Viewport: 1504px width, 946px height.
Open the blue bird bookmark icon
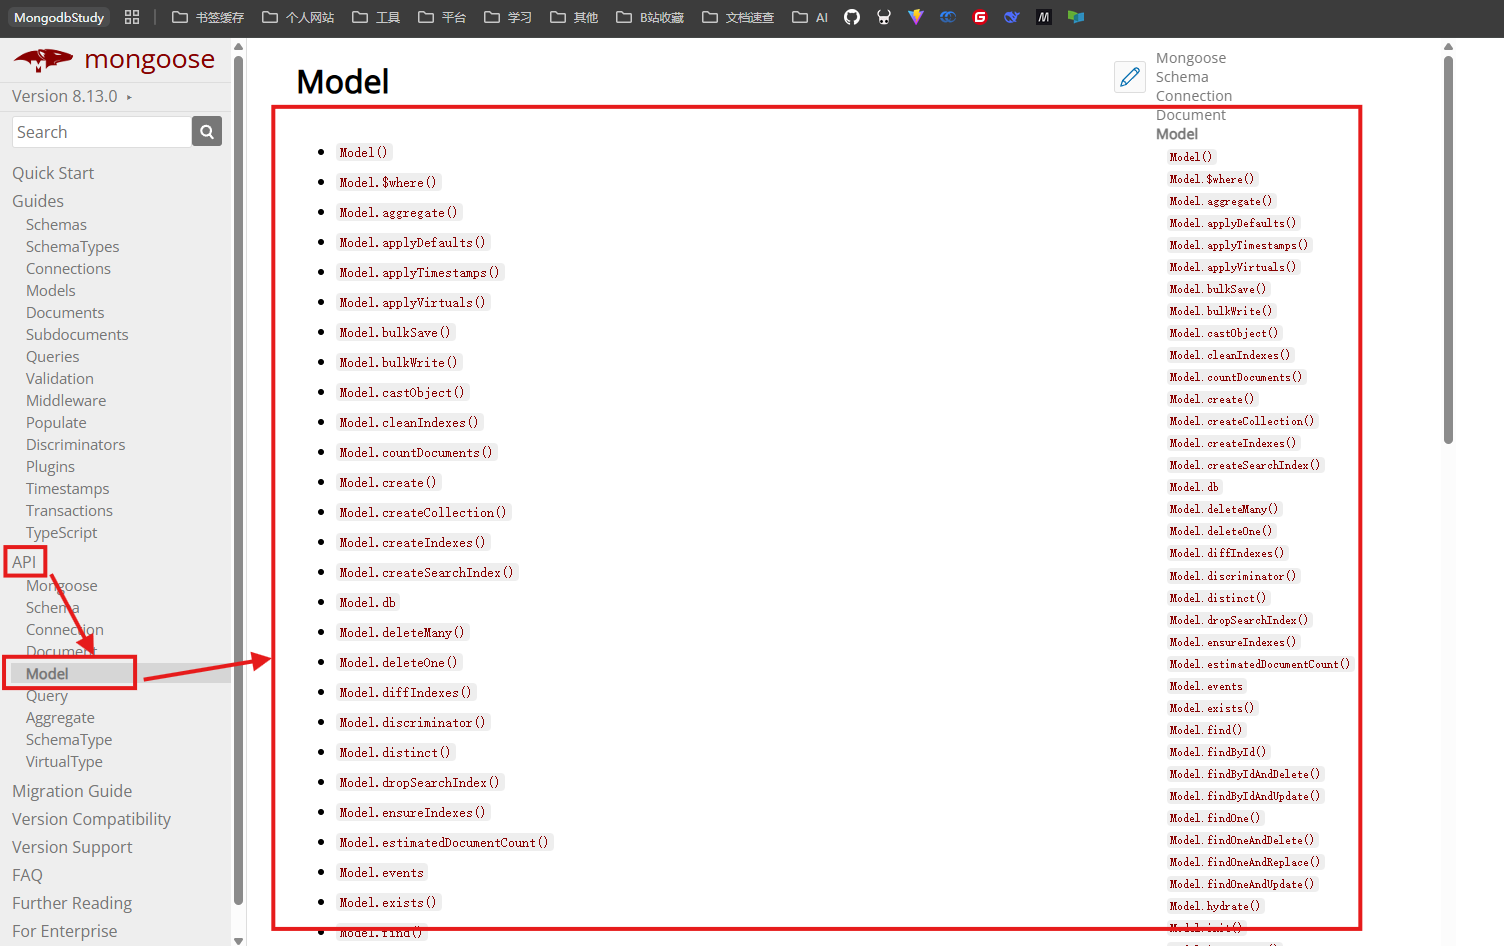pyautogui.click(x=1012, y=17)
